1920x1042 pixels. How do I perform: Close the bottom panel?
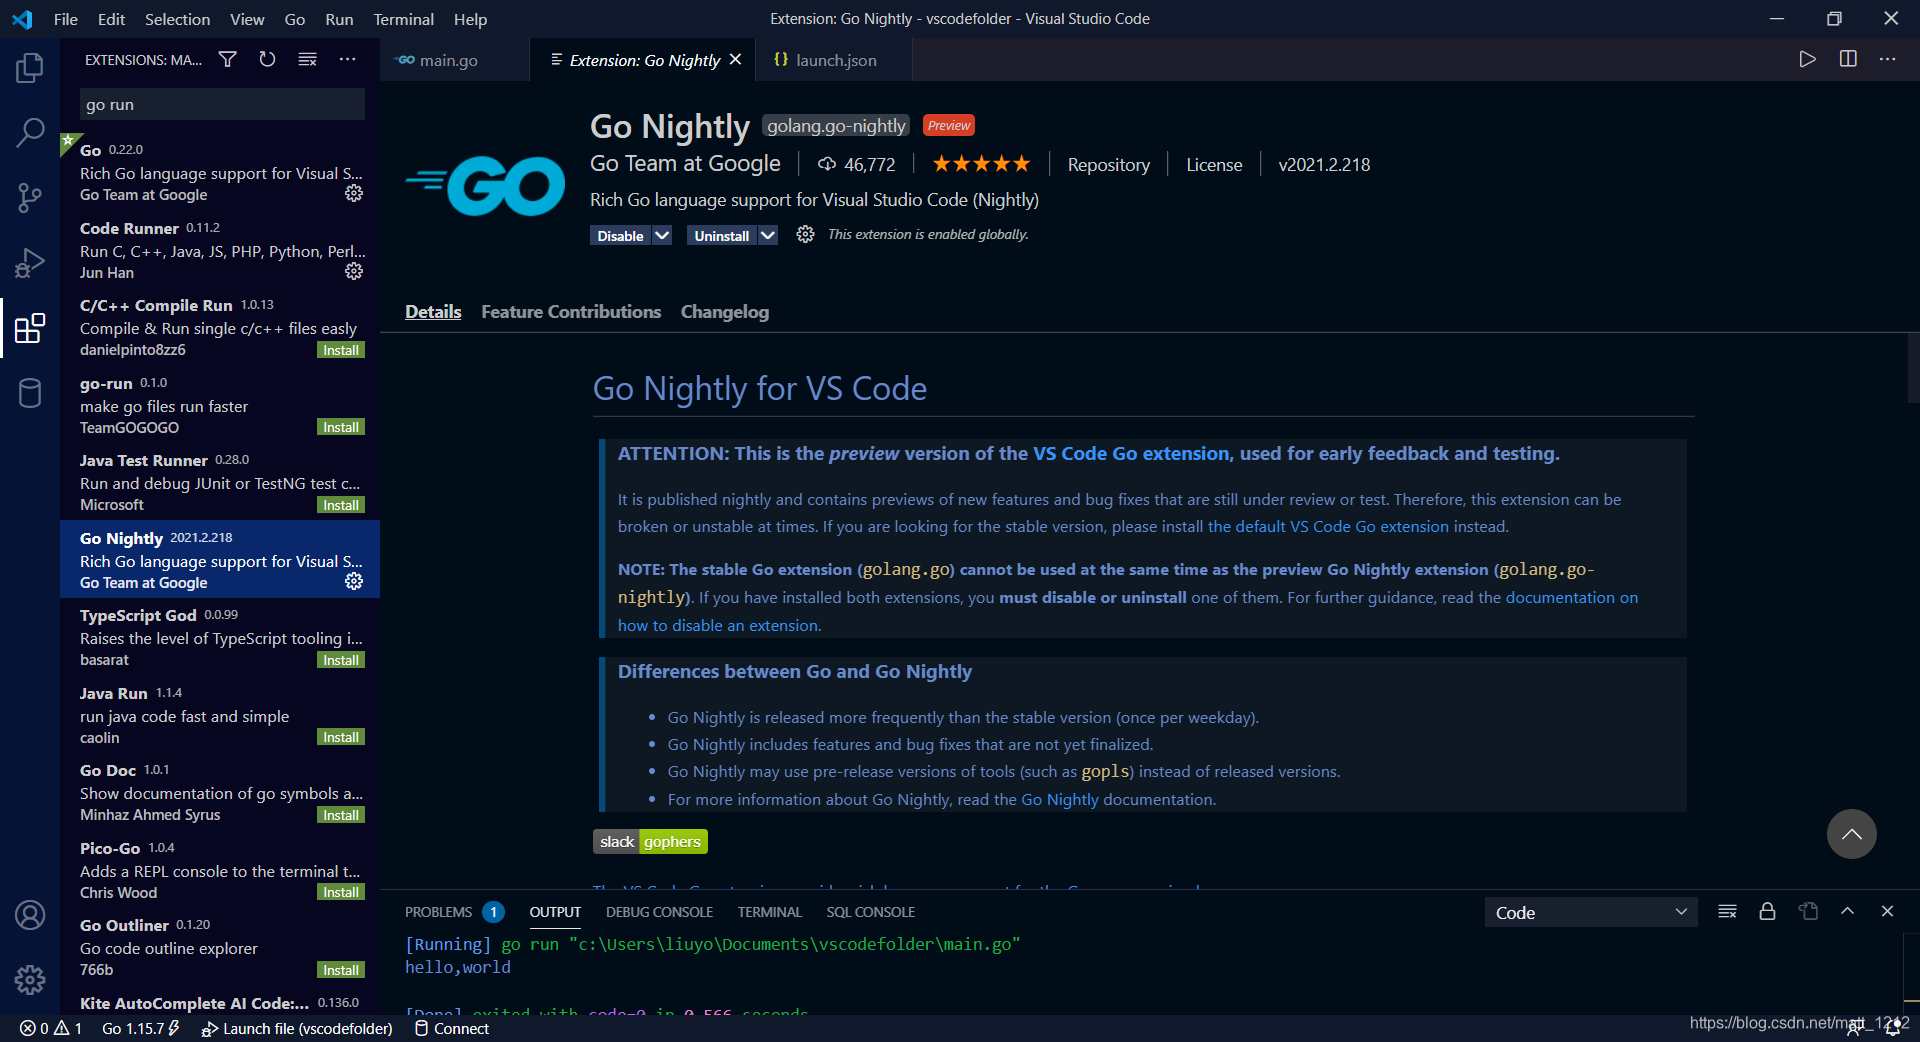click(1887, 911)
